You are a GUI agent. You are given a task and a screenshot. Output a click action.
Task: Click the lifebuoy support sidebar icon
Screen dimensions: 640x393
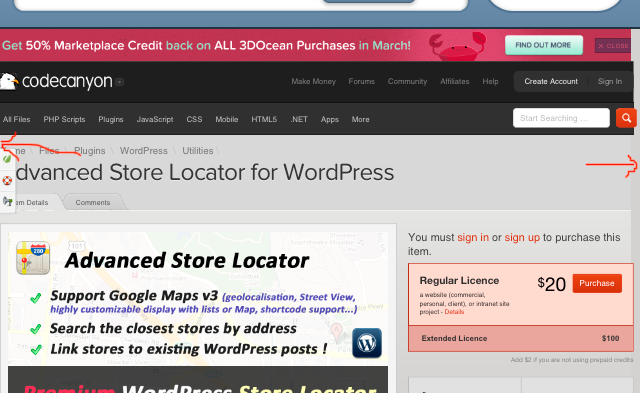point(7,180)
